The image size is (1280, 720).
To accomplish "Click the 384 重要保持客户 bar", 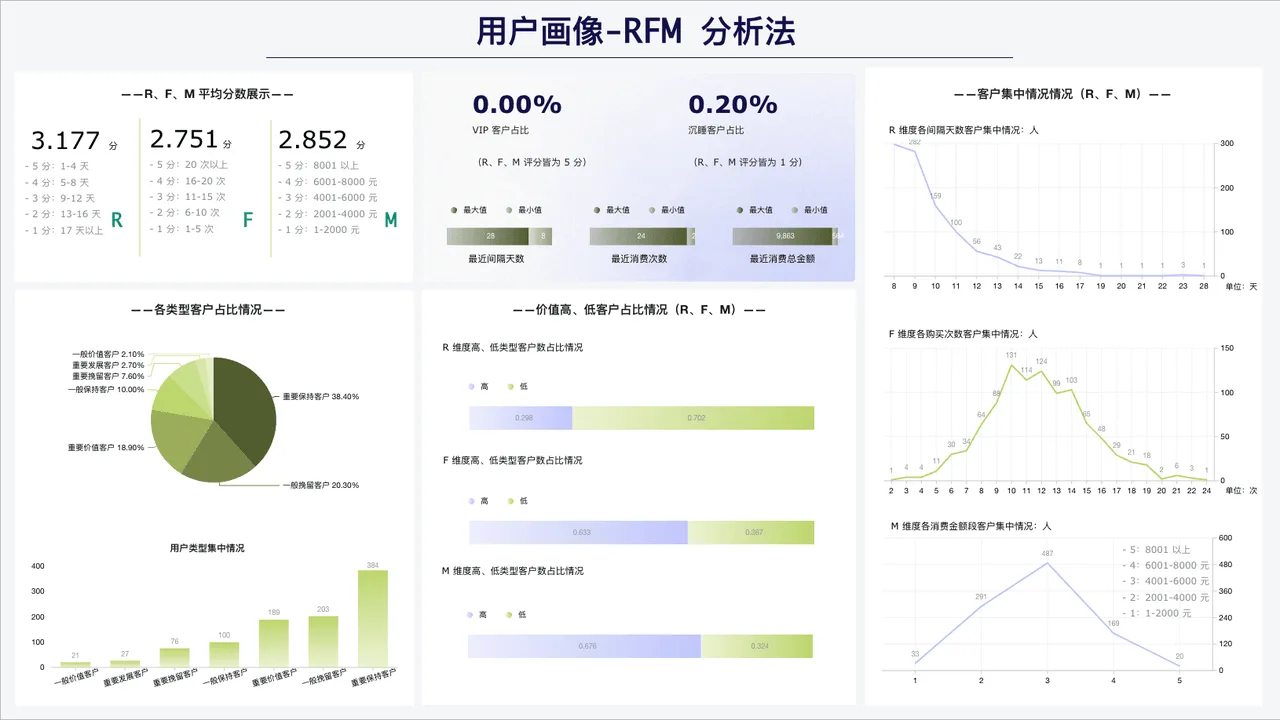I will pyautogui.click(x=373, y=618).
